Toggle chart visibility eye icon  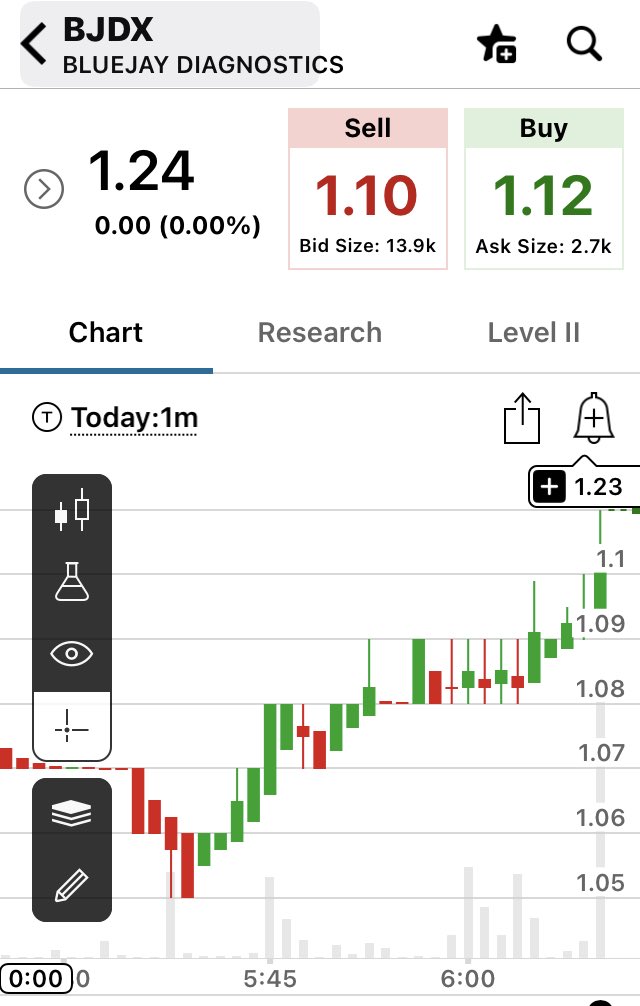click(72, 654)
